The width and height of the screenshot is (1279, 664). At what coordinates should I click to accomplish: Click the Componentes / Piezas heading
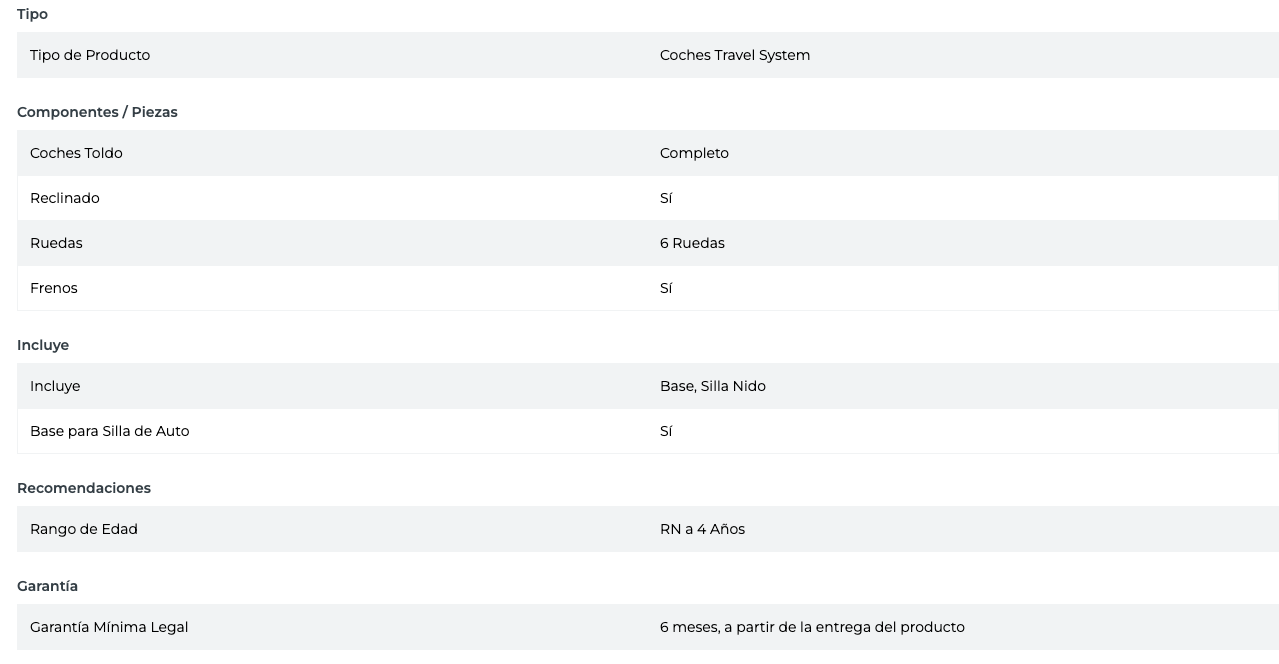tap(97, 112)
